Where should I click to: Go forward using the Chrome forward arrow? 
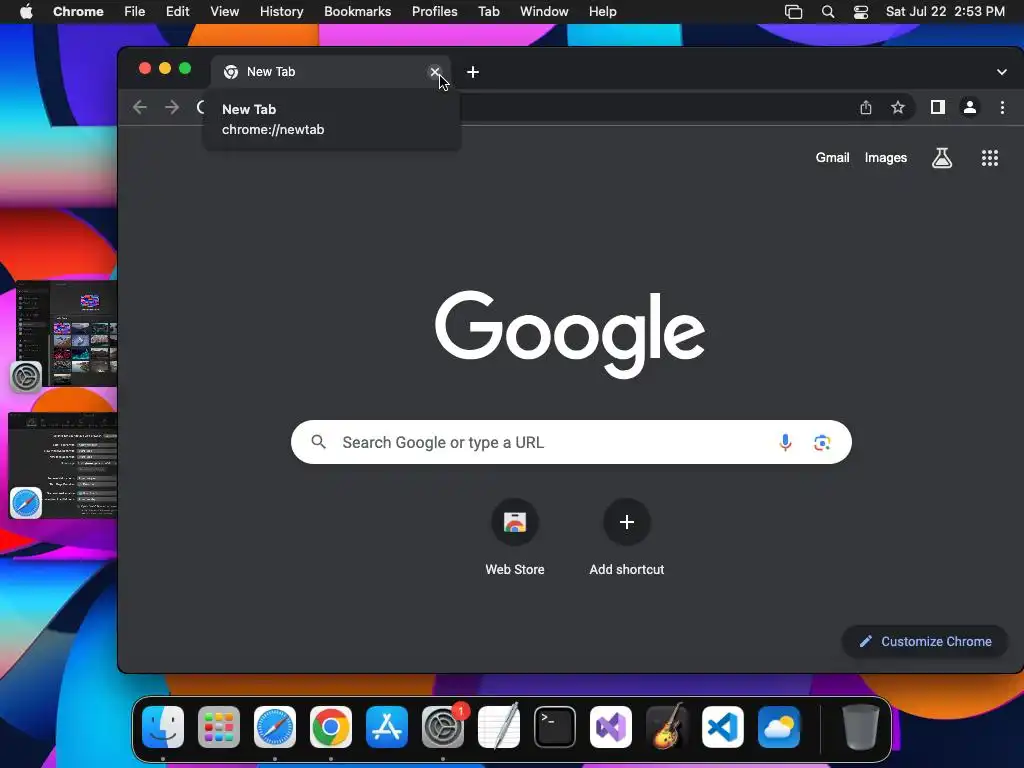(172, 107)
